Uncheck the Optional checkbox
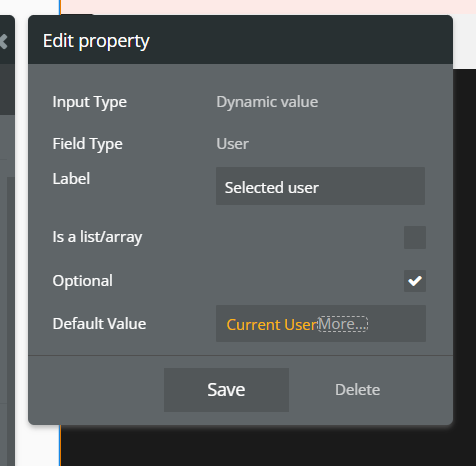 [x=415, y=281]
